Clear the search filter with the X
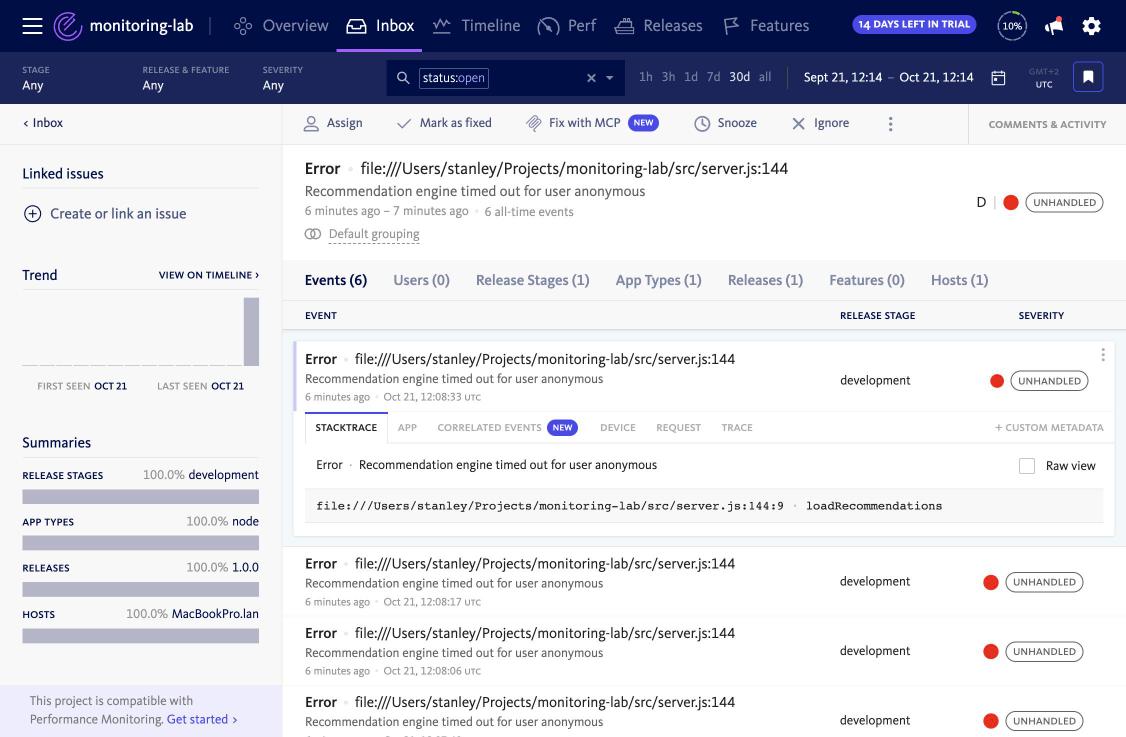The width and height of the screenshot is (1126, 737). (x=591, y=78)
